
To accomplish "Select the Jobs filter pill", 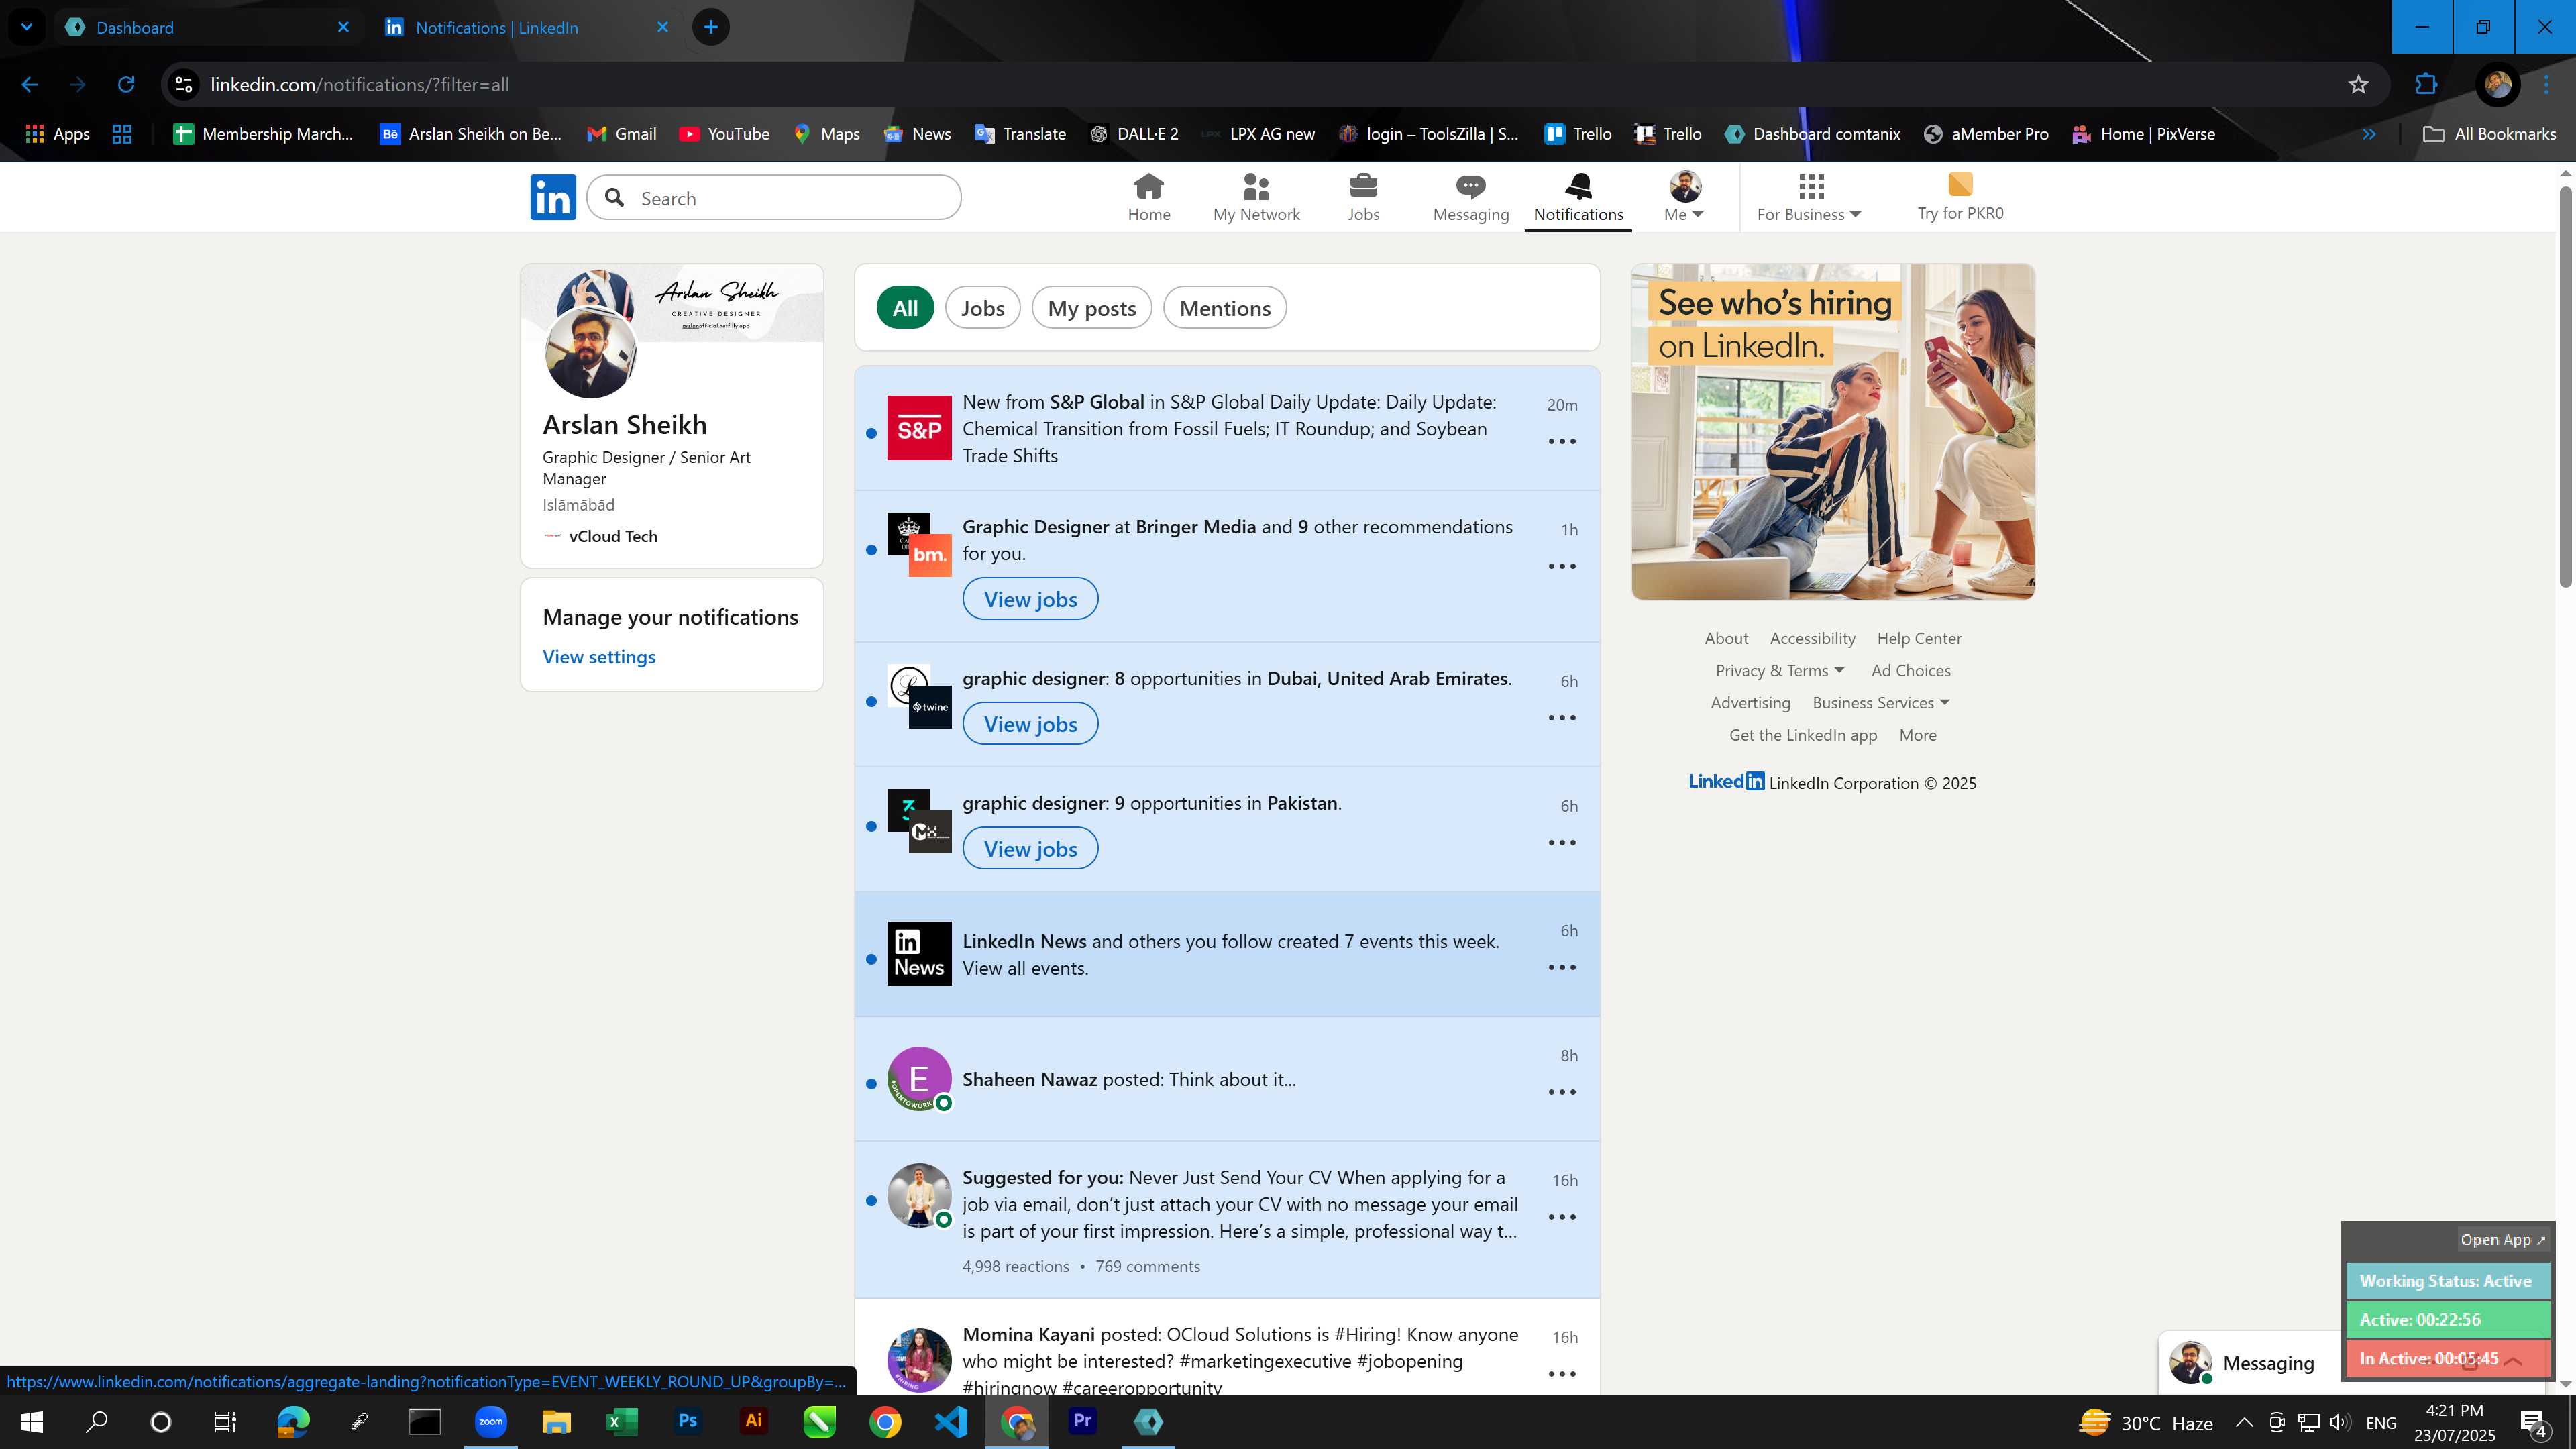I will [982, 308].
